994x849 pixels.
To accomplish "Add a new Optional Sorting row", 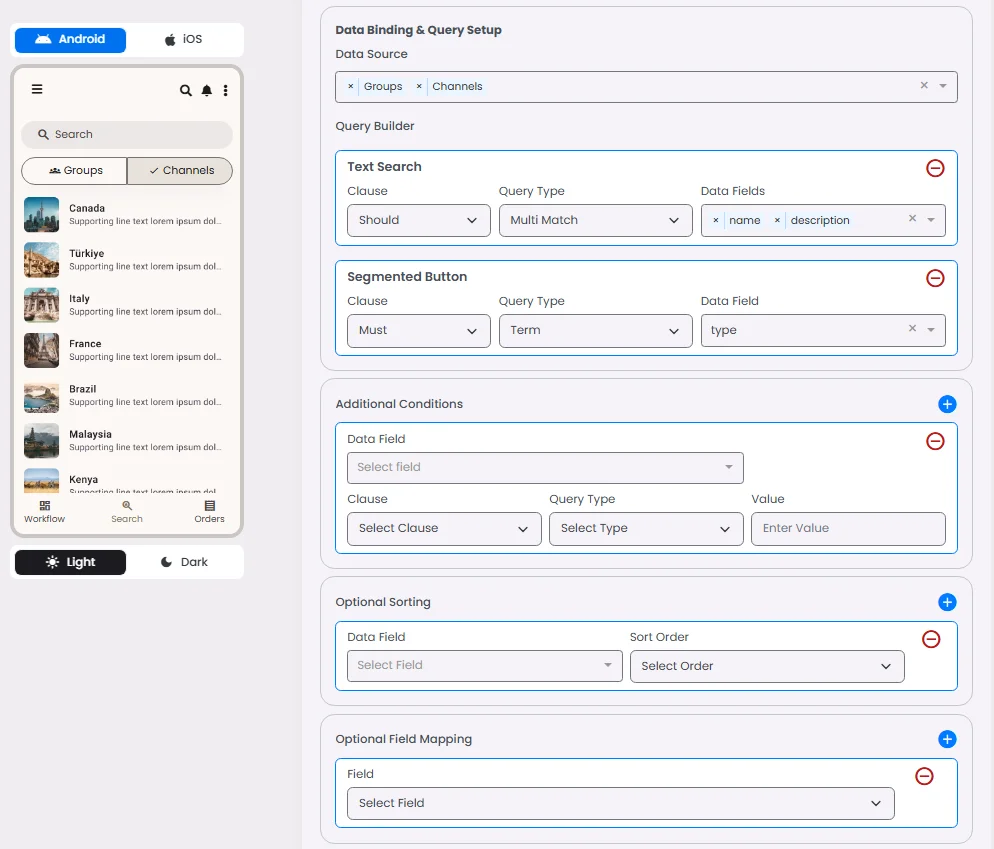I will pos(947,602).
